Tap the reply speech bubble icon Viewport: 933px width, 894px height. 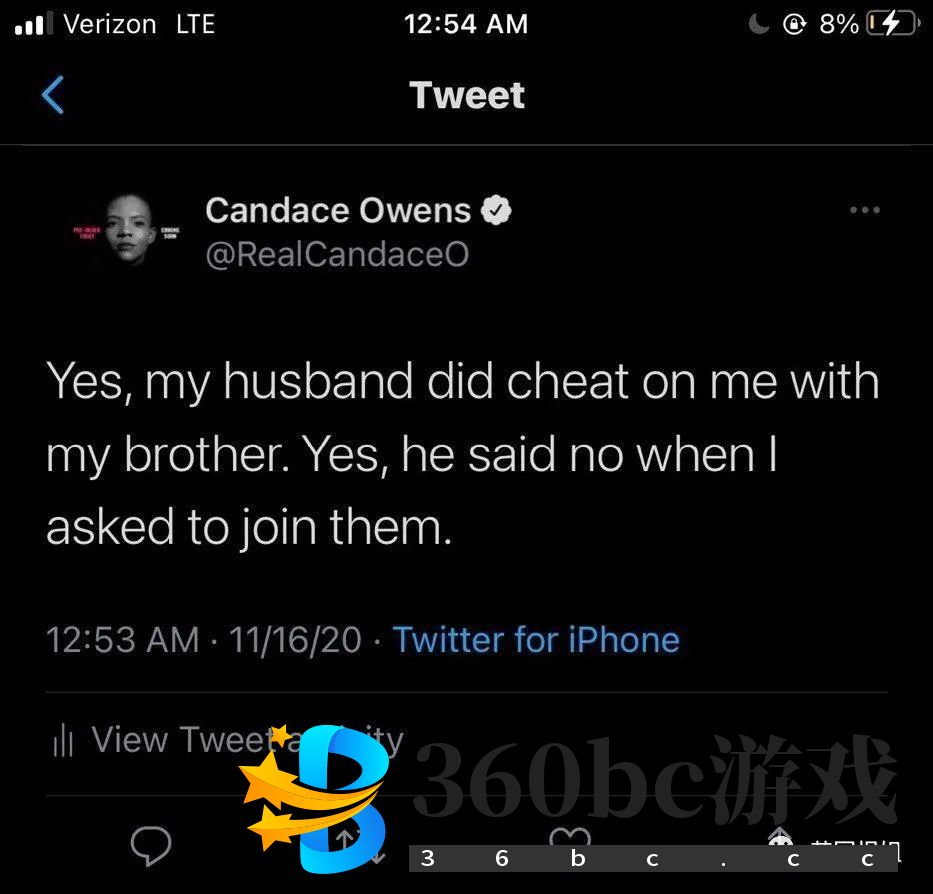(x=151, y=845)
